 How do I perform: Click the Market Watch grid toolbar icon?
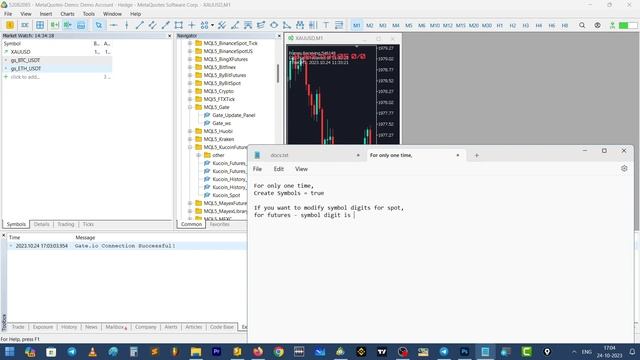(x=40, y=25)
